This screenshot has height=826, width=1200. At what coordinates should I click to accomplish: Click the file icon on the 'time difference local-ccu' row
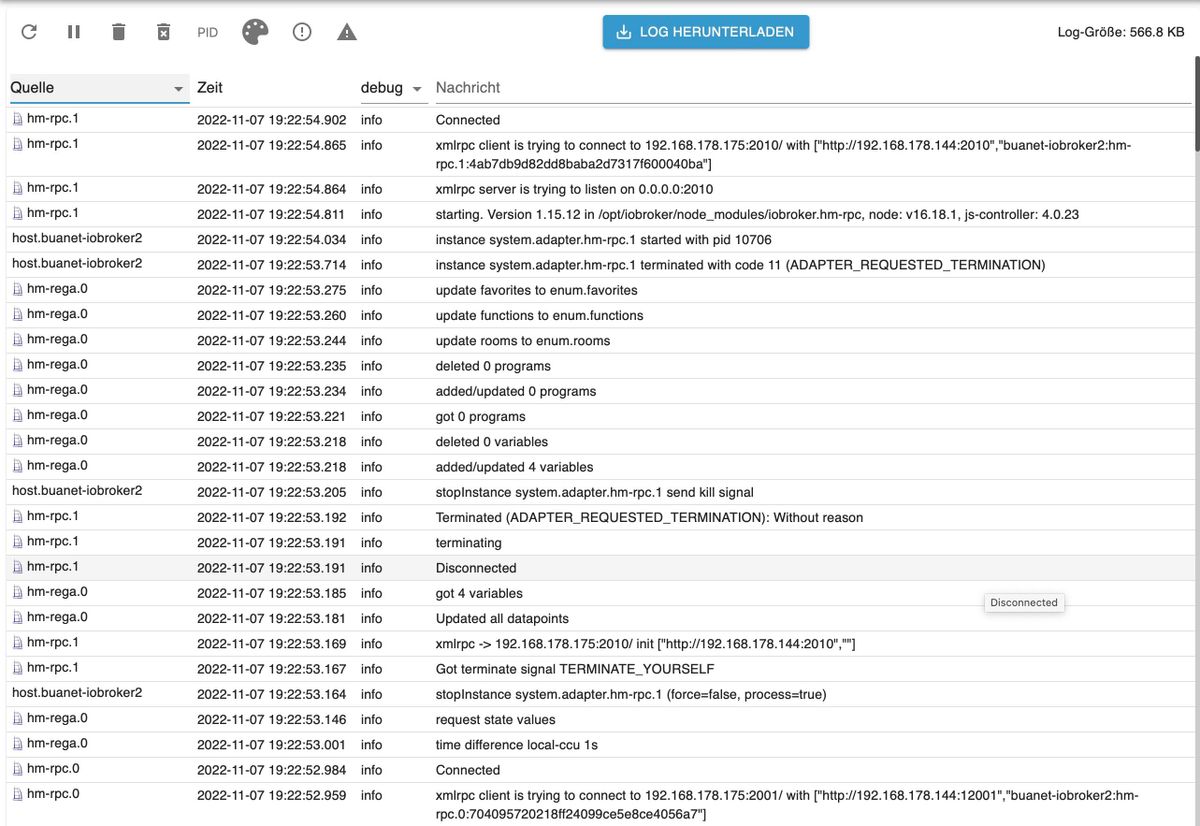[18, 744]
